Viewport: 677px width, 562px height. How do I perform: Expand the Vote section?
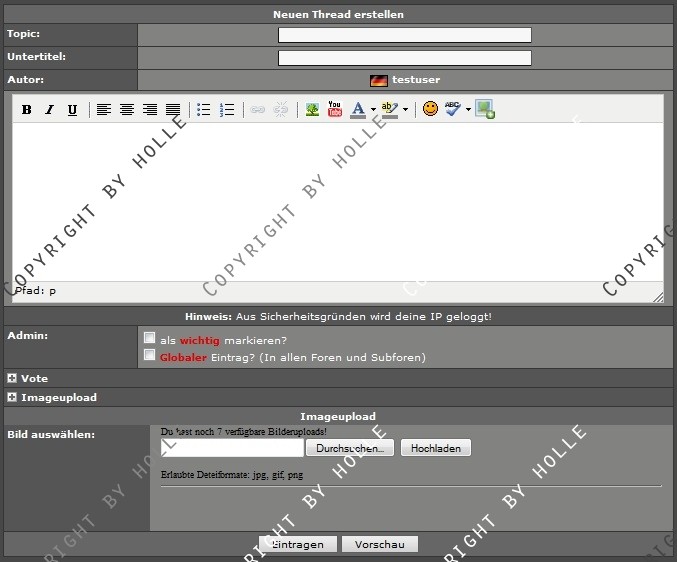click(12, 379)
